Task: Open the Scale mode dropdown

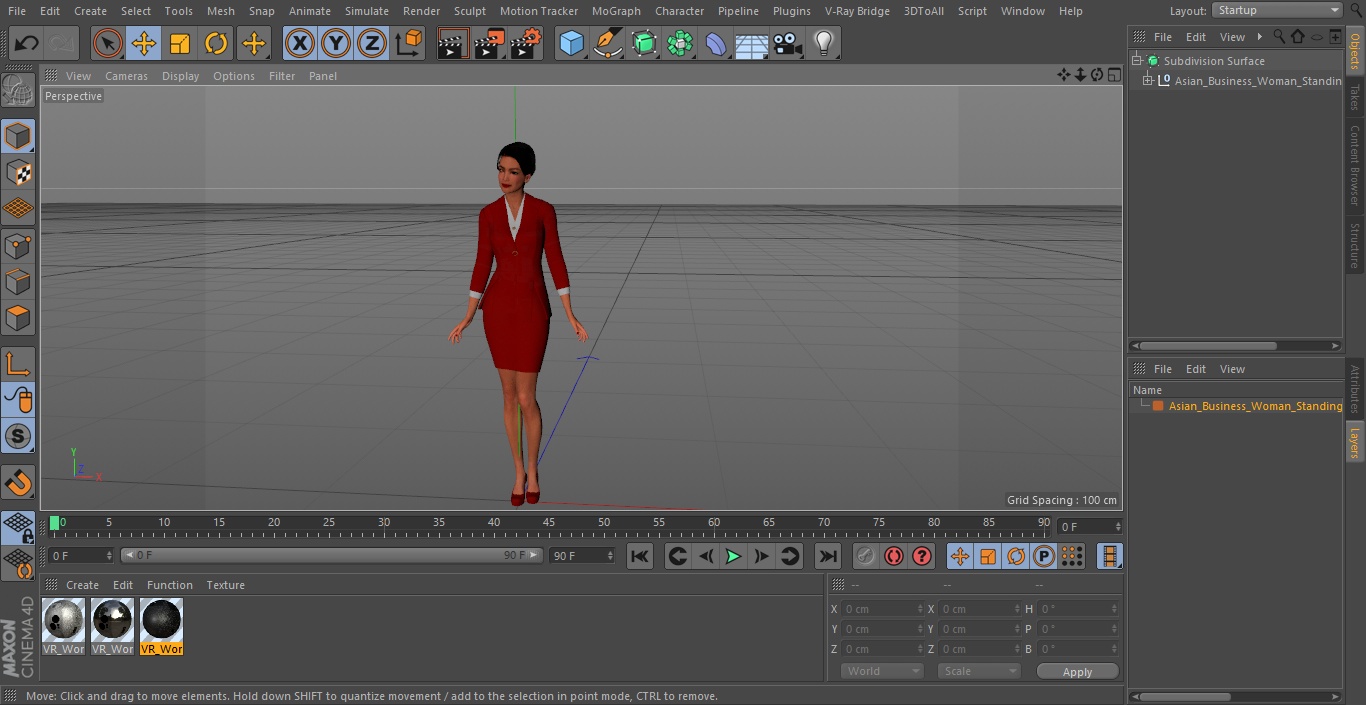Action: tap(979, 671)
